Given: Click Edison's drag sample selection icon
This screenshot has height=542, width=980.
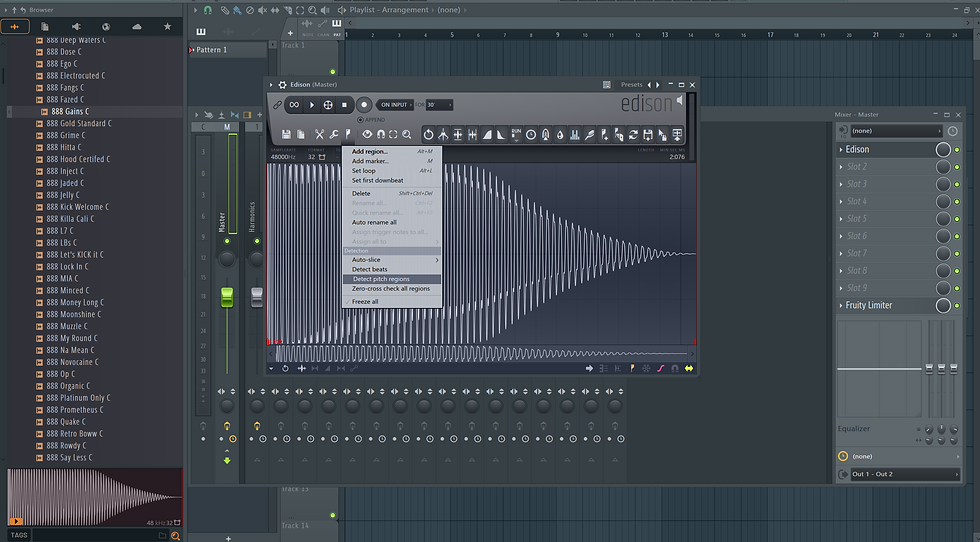Looking at the screenshot, I should pos(662,134).
